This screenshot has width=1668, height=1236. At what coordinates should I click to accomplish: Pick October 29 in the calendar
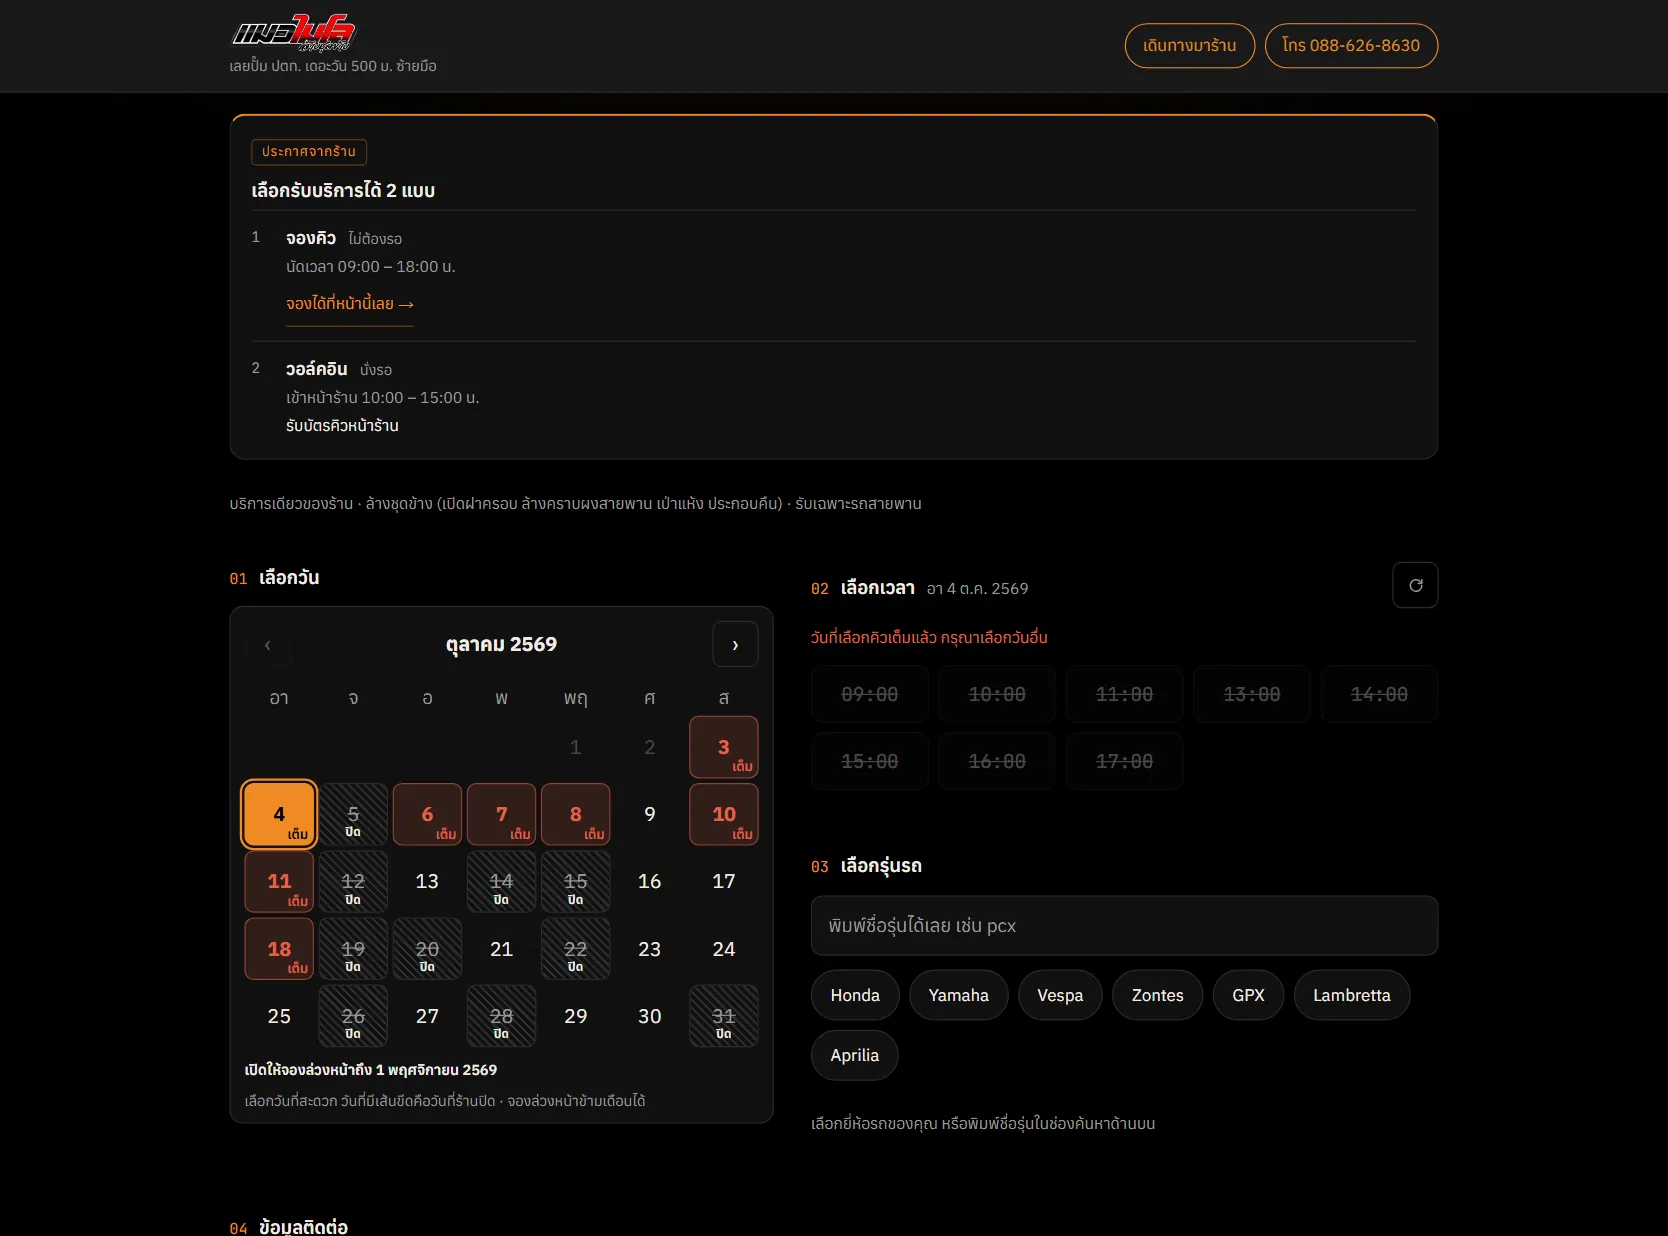(575, 1016)
